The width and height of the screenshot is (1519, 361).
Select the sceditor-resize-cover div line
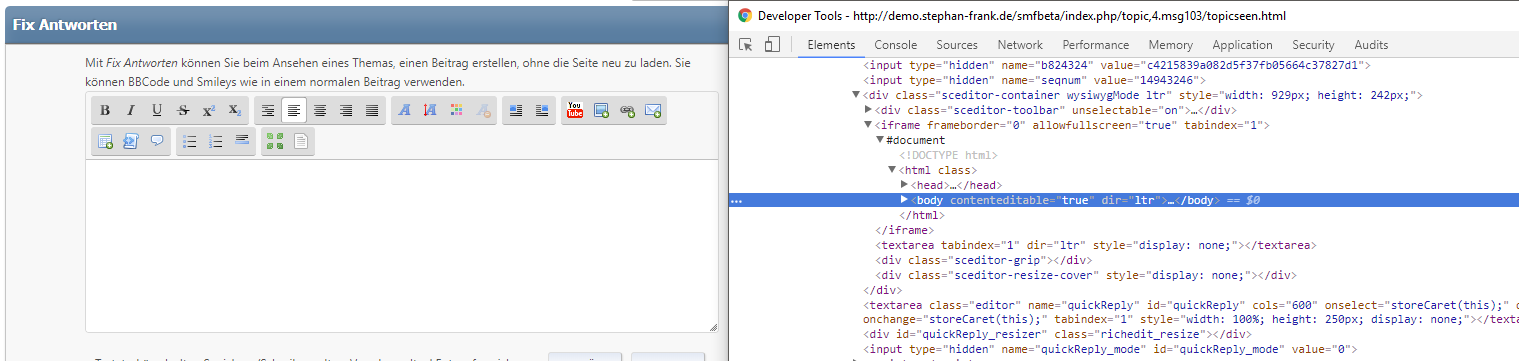tap(1086, 275)
